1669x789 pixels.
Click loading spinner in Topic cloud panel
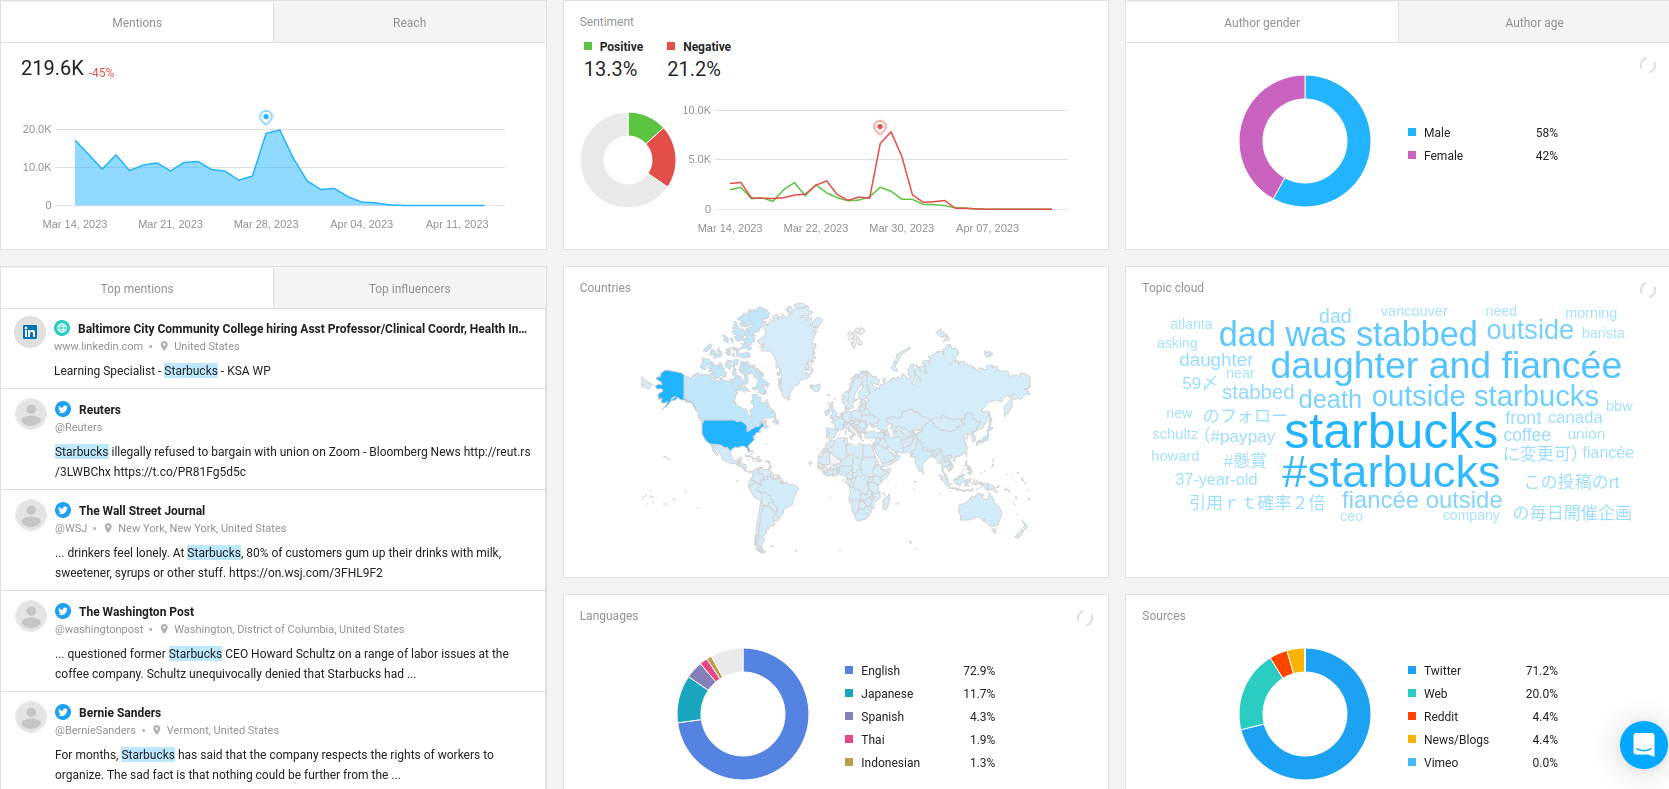1647,290
